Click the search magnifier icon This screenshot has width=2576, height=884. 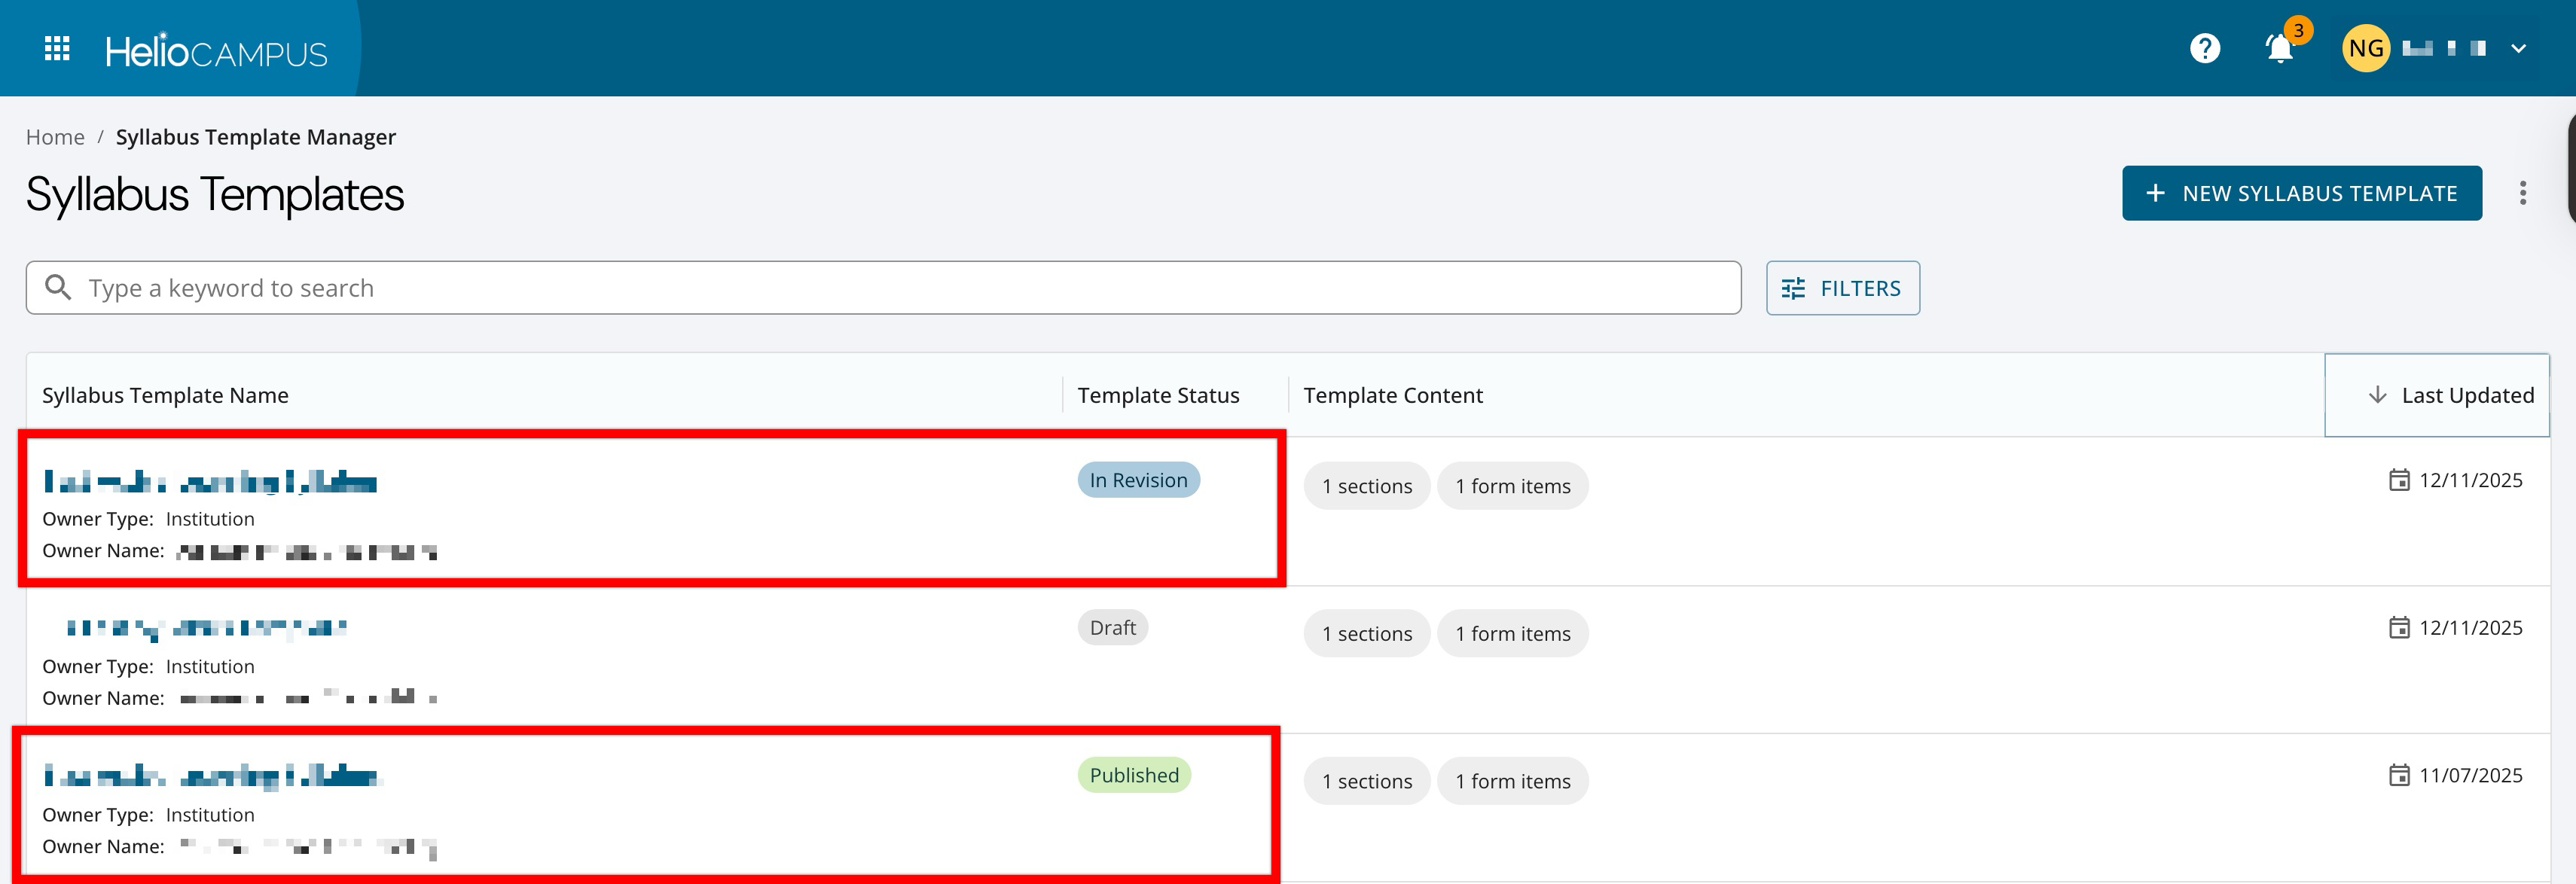pos(58,288)
